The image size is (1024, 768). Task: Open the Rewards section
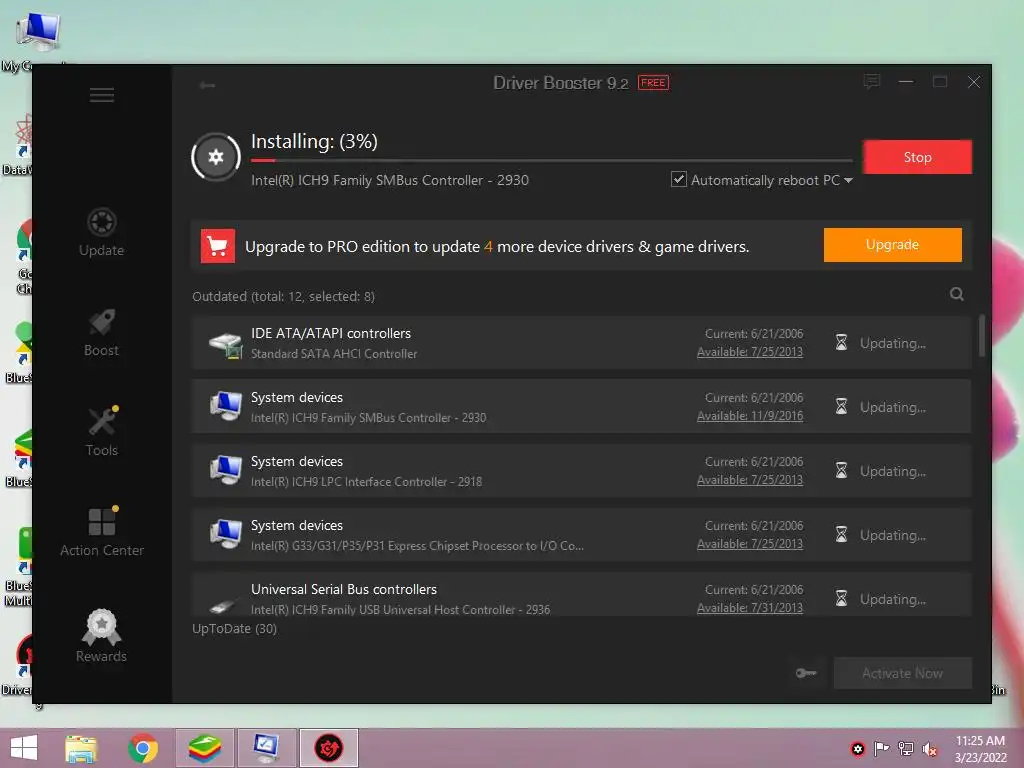tap(101, 636)
